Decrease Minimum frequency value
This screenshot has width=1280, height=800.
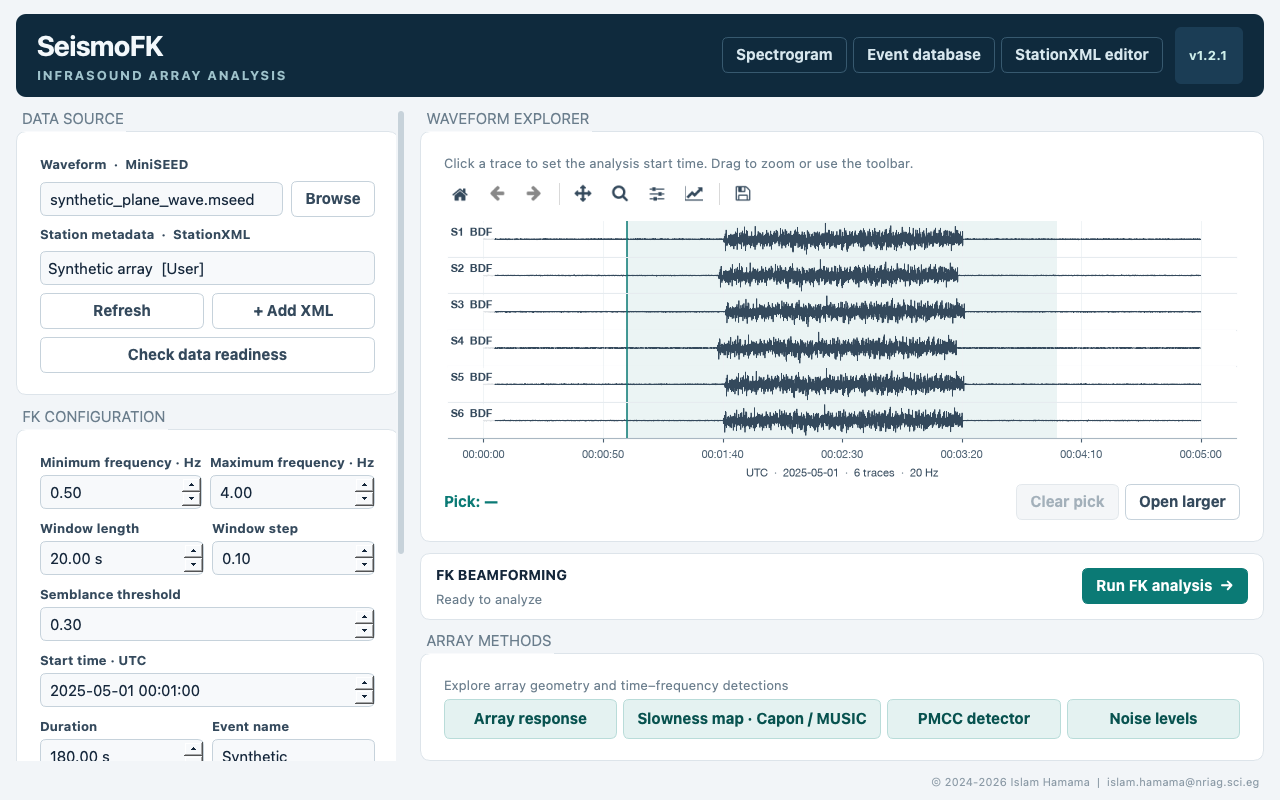click(192, 499)
